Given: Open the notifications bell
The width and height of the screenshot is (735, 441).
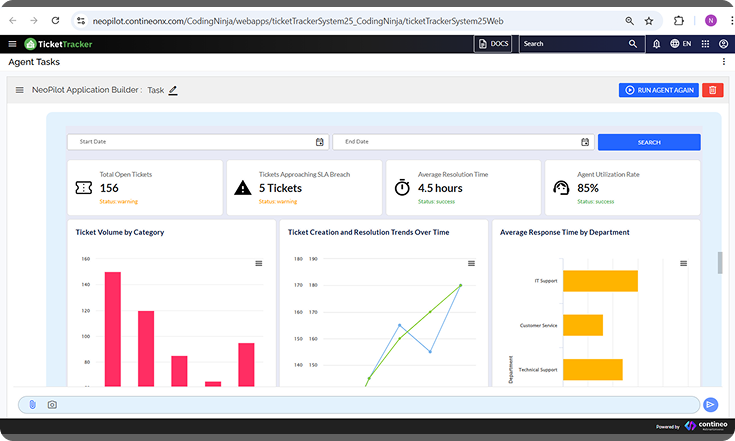Looking at the screenshot, I should point(656,44).
